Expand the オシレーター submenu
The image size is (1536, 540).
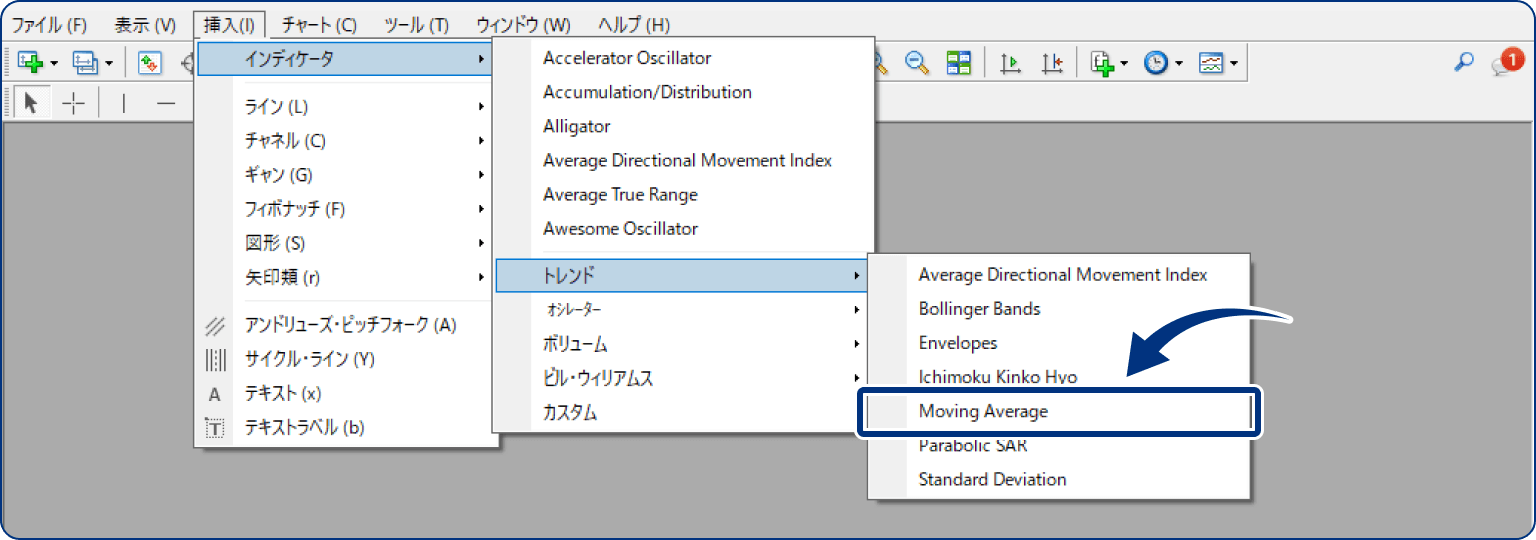680,309
